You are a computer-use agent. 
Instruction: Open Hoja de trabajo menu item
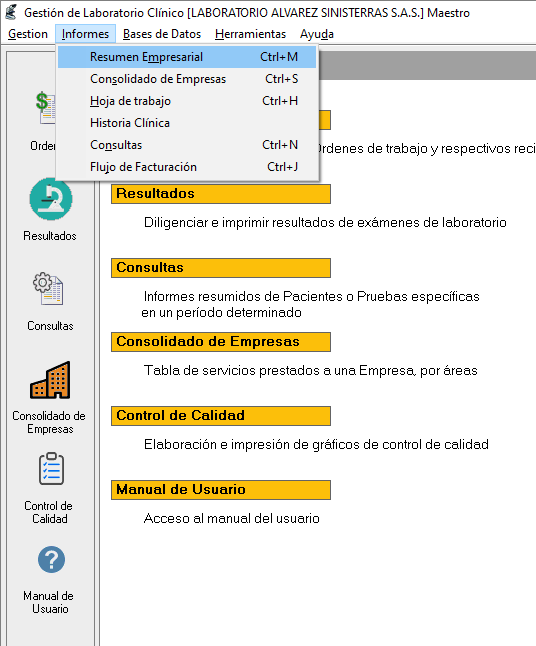(187, 101)
